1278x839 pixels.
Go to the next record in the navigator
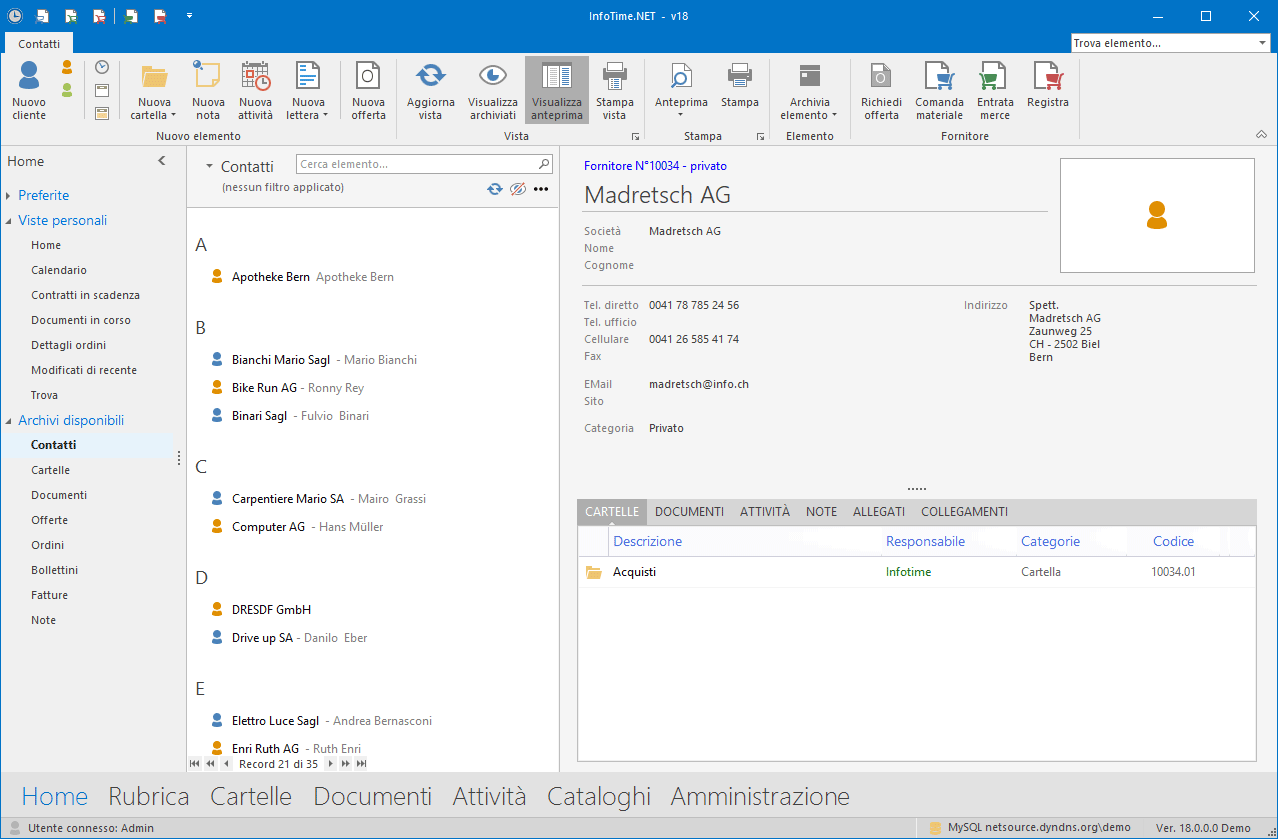[x=330, y=764]
